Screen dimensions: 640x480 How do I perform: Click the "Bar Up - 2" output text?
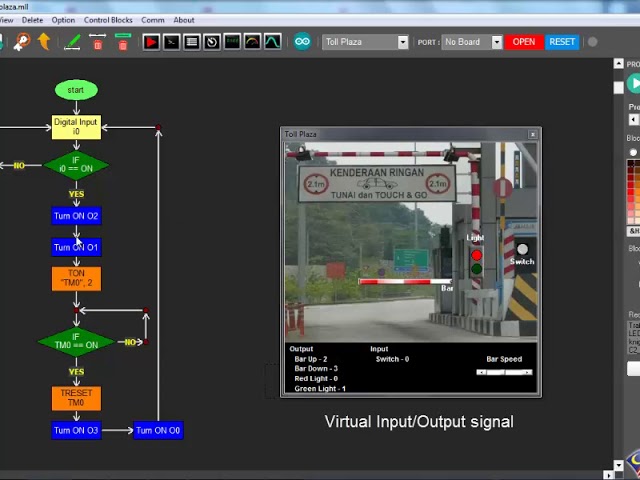311,359
